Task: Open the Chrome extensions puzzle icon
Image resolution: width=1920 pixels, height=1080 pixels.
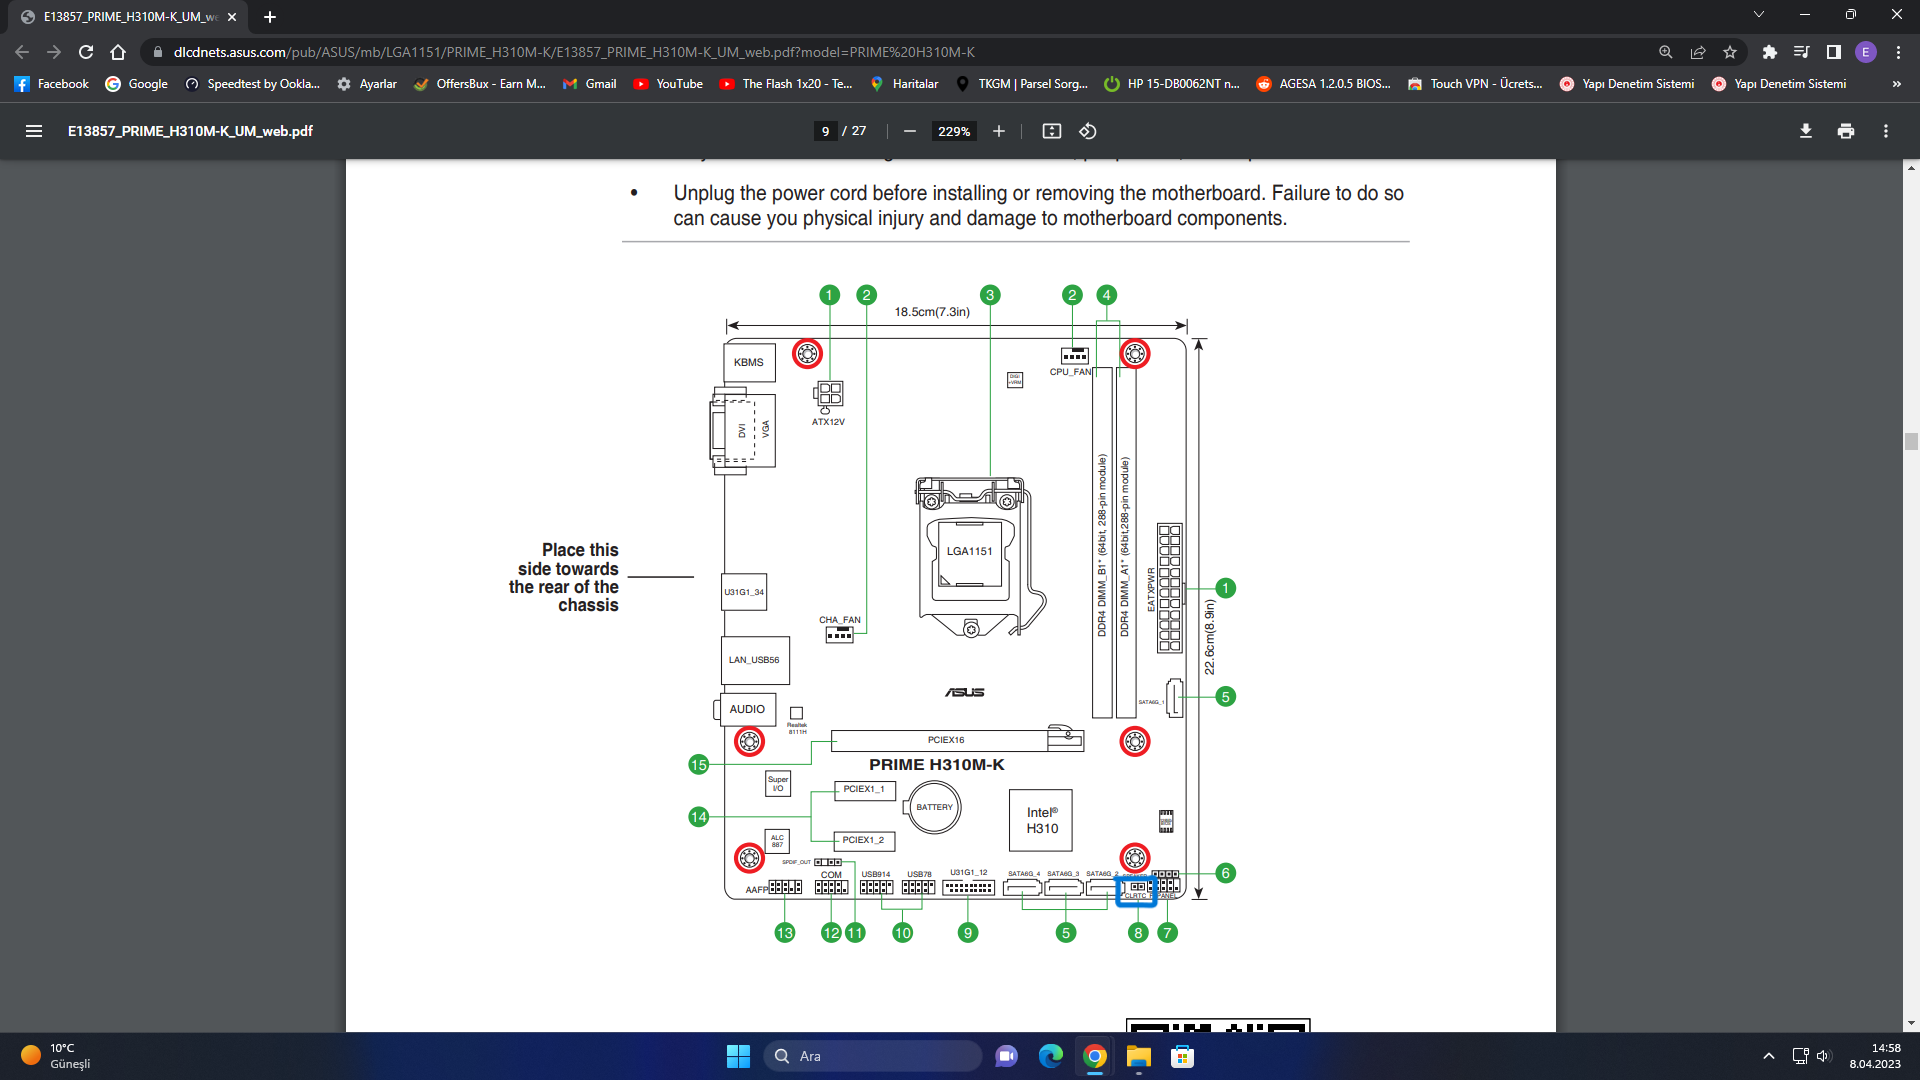Action: click(x=1770, y=52)
